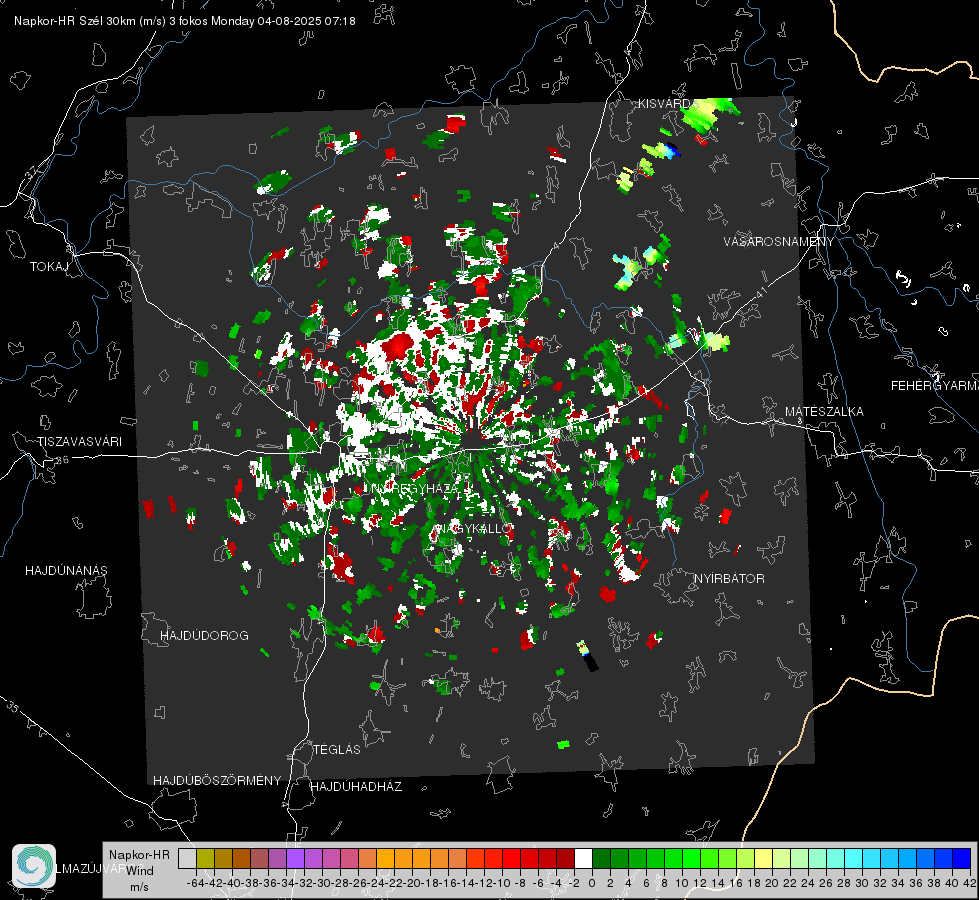979x900 pixels.
Task: Click the yellow swatch between 18 and 20
Action: (x=763, y=858)
